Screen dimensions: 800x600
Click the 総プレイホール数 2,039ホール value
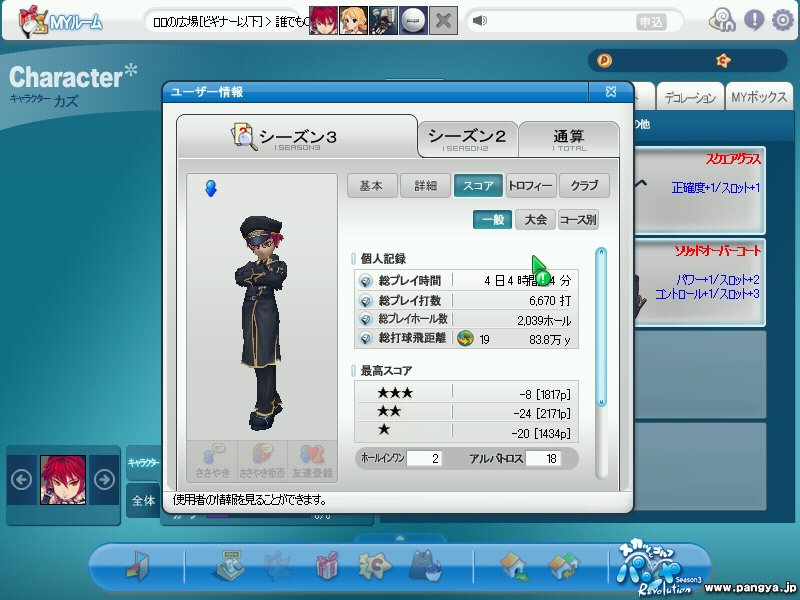(x=544, y=320)
